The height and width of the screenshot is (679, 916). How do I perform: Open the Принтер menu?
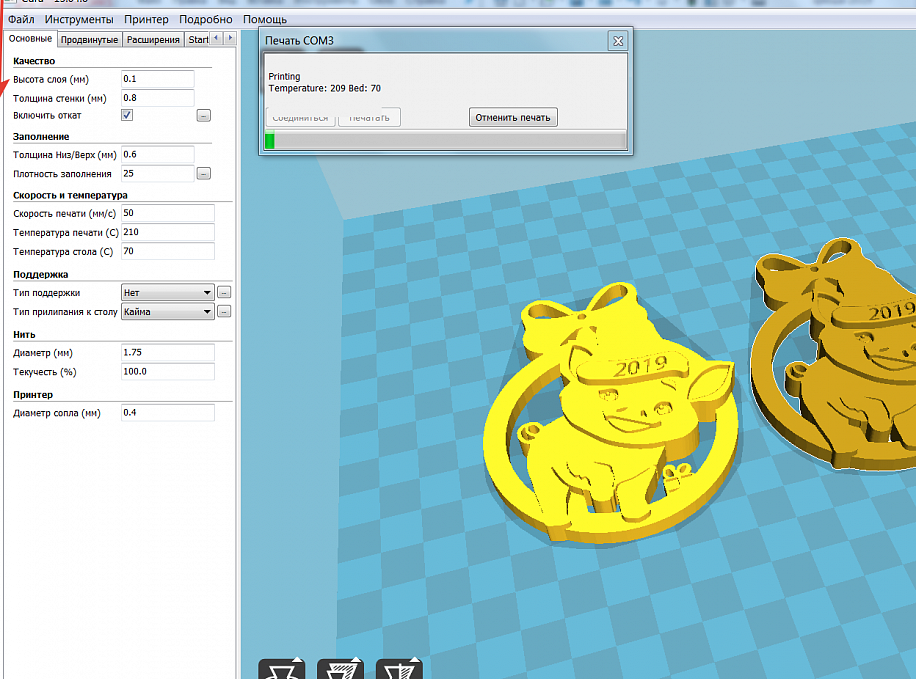[x=146, y=19]
